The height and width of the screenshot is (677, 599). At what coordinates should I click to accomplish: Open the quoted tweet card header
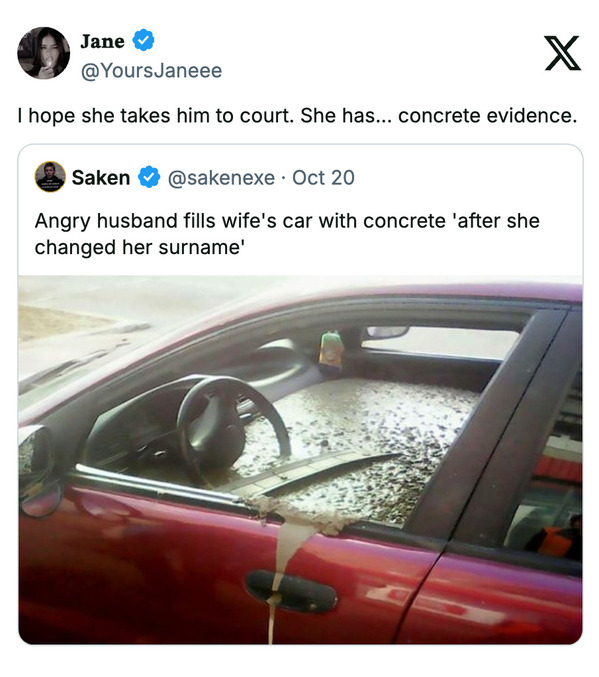pyautogui.click(x=195, y=177)
